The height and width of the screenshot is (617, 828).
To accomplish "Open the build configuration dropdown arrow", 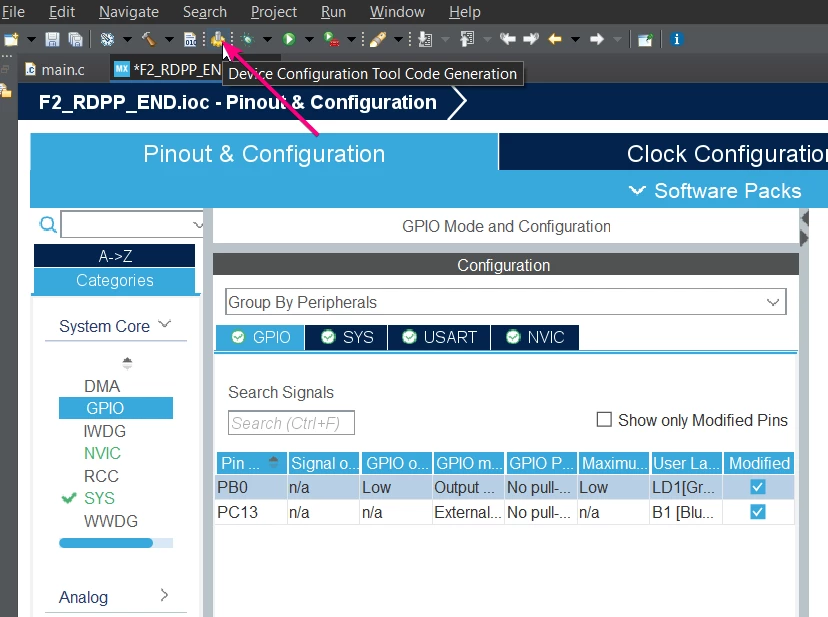I will pos(127,39).
